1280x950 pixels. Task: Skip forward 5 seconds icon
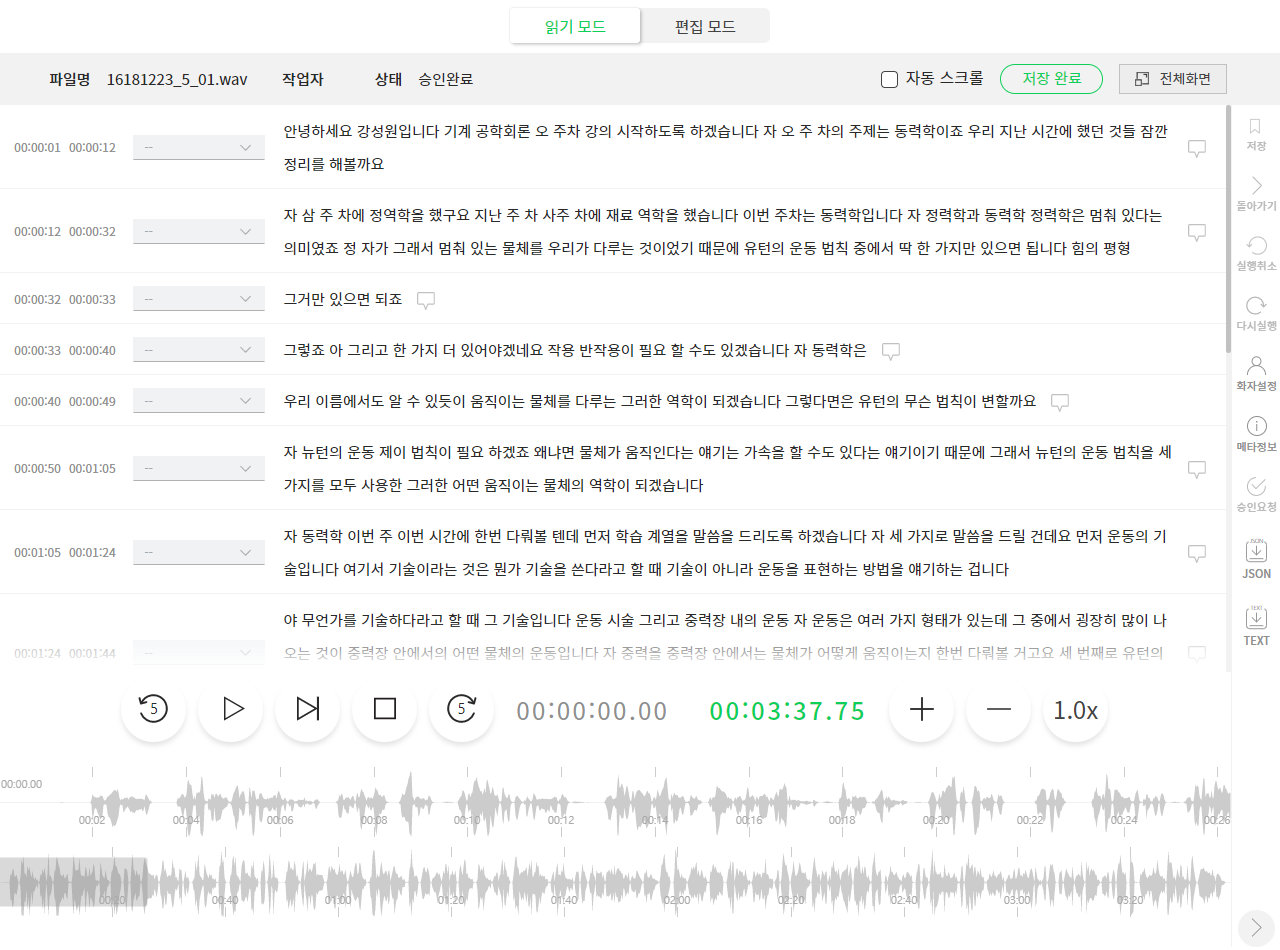point(461,709)
